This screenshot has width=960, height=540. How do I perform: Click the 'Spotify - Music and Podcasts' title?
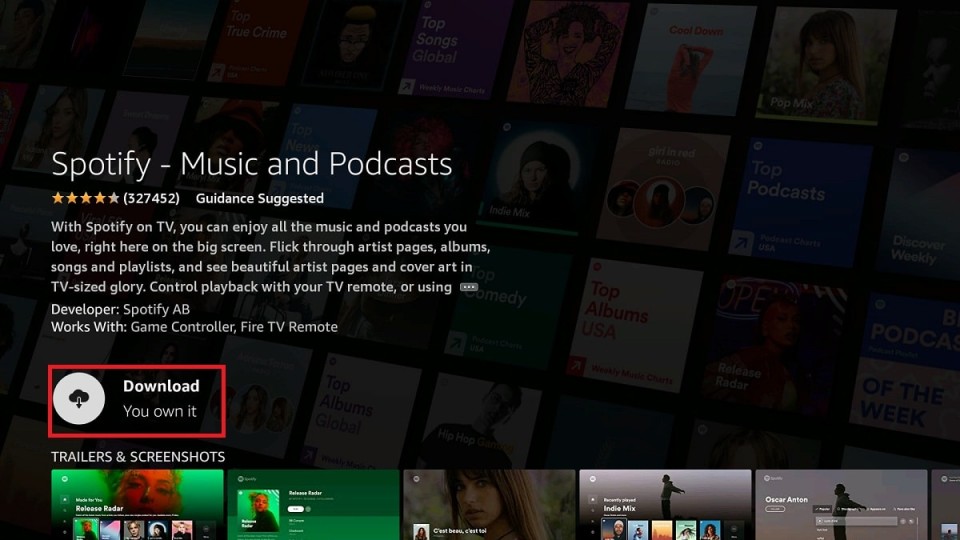pos(252,163)
